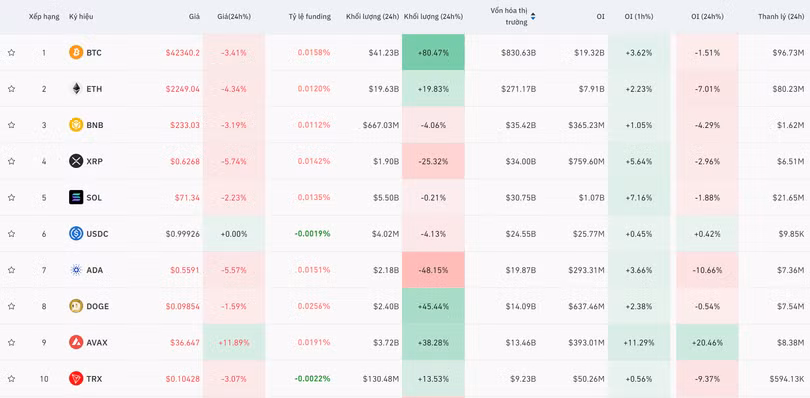Click BNB market cap $35.42B
The image size is (810, 398).
tap(520, 125)
